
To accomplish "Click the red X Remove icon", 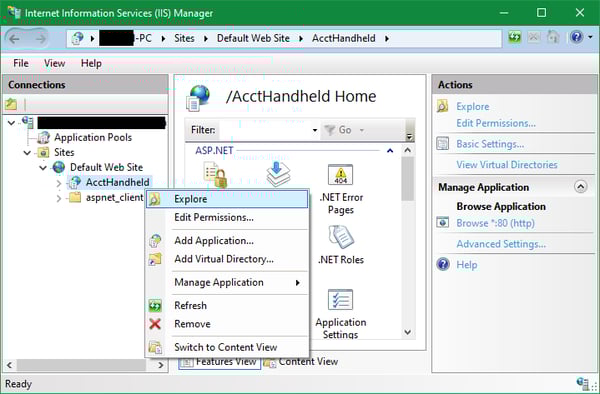I will point(155,324).
